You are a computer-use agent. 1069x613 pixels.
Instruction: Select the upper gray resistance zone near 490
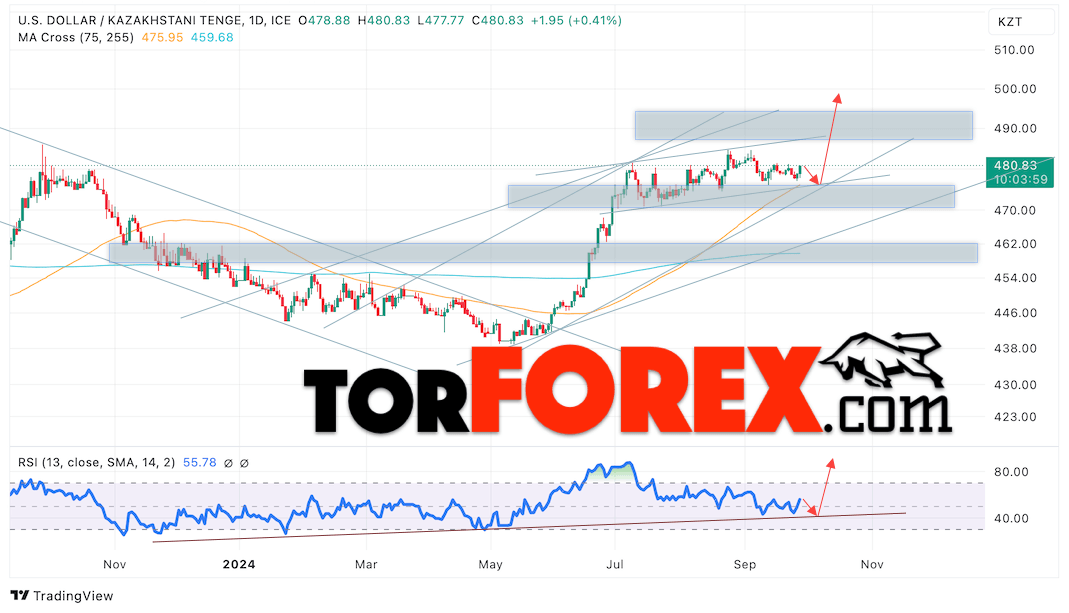[x=803, y=125]
